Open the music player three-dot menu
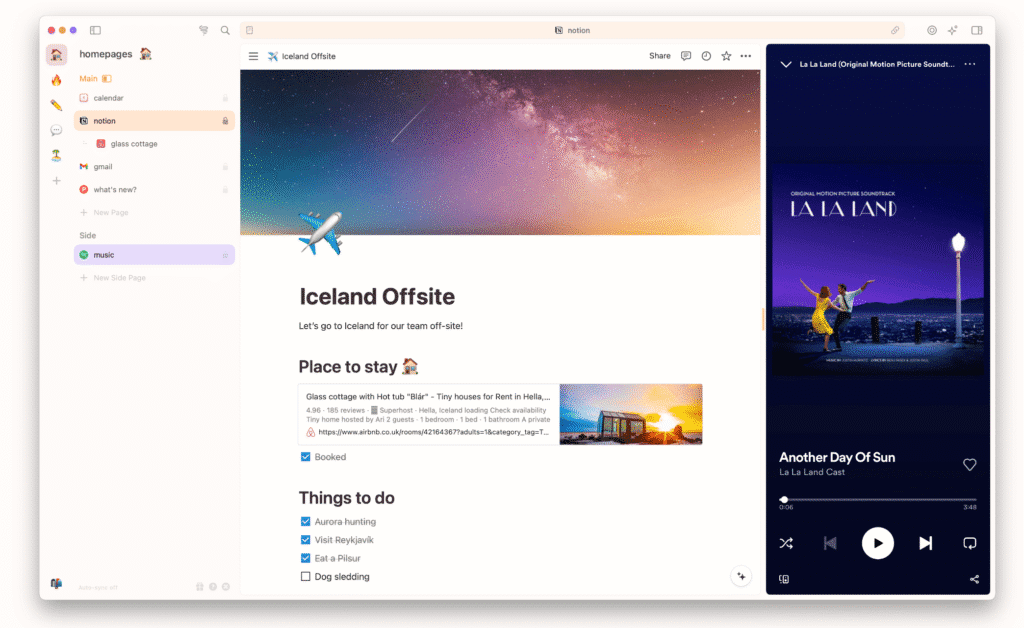 coord(969,64)
